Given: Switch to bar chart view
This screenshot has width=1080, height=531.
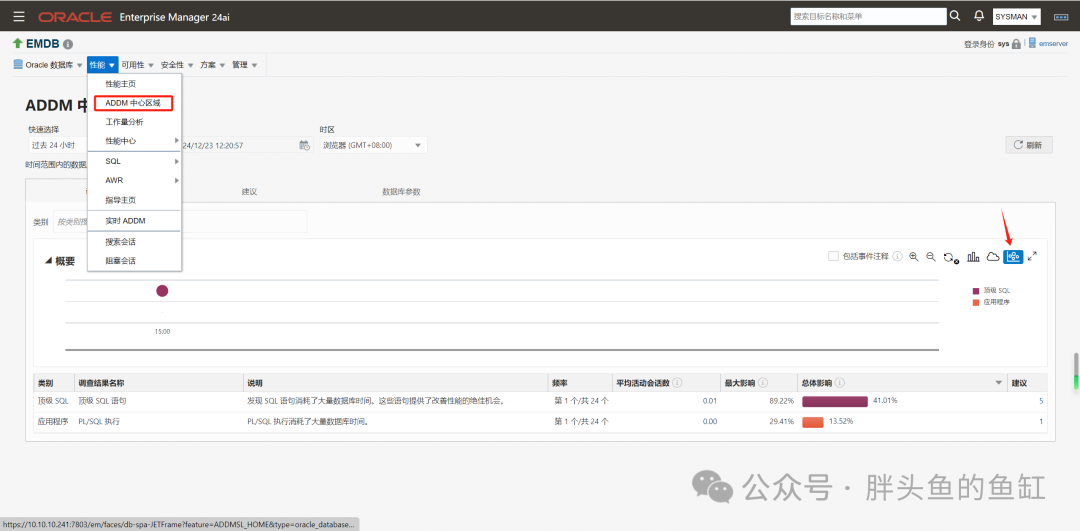Looking at the screenshot, I should coord(973,256).
